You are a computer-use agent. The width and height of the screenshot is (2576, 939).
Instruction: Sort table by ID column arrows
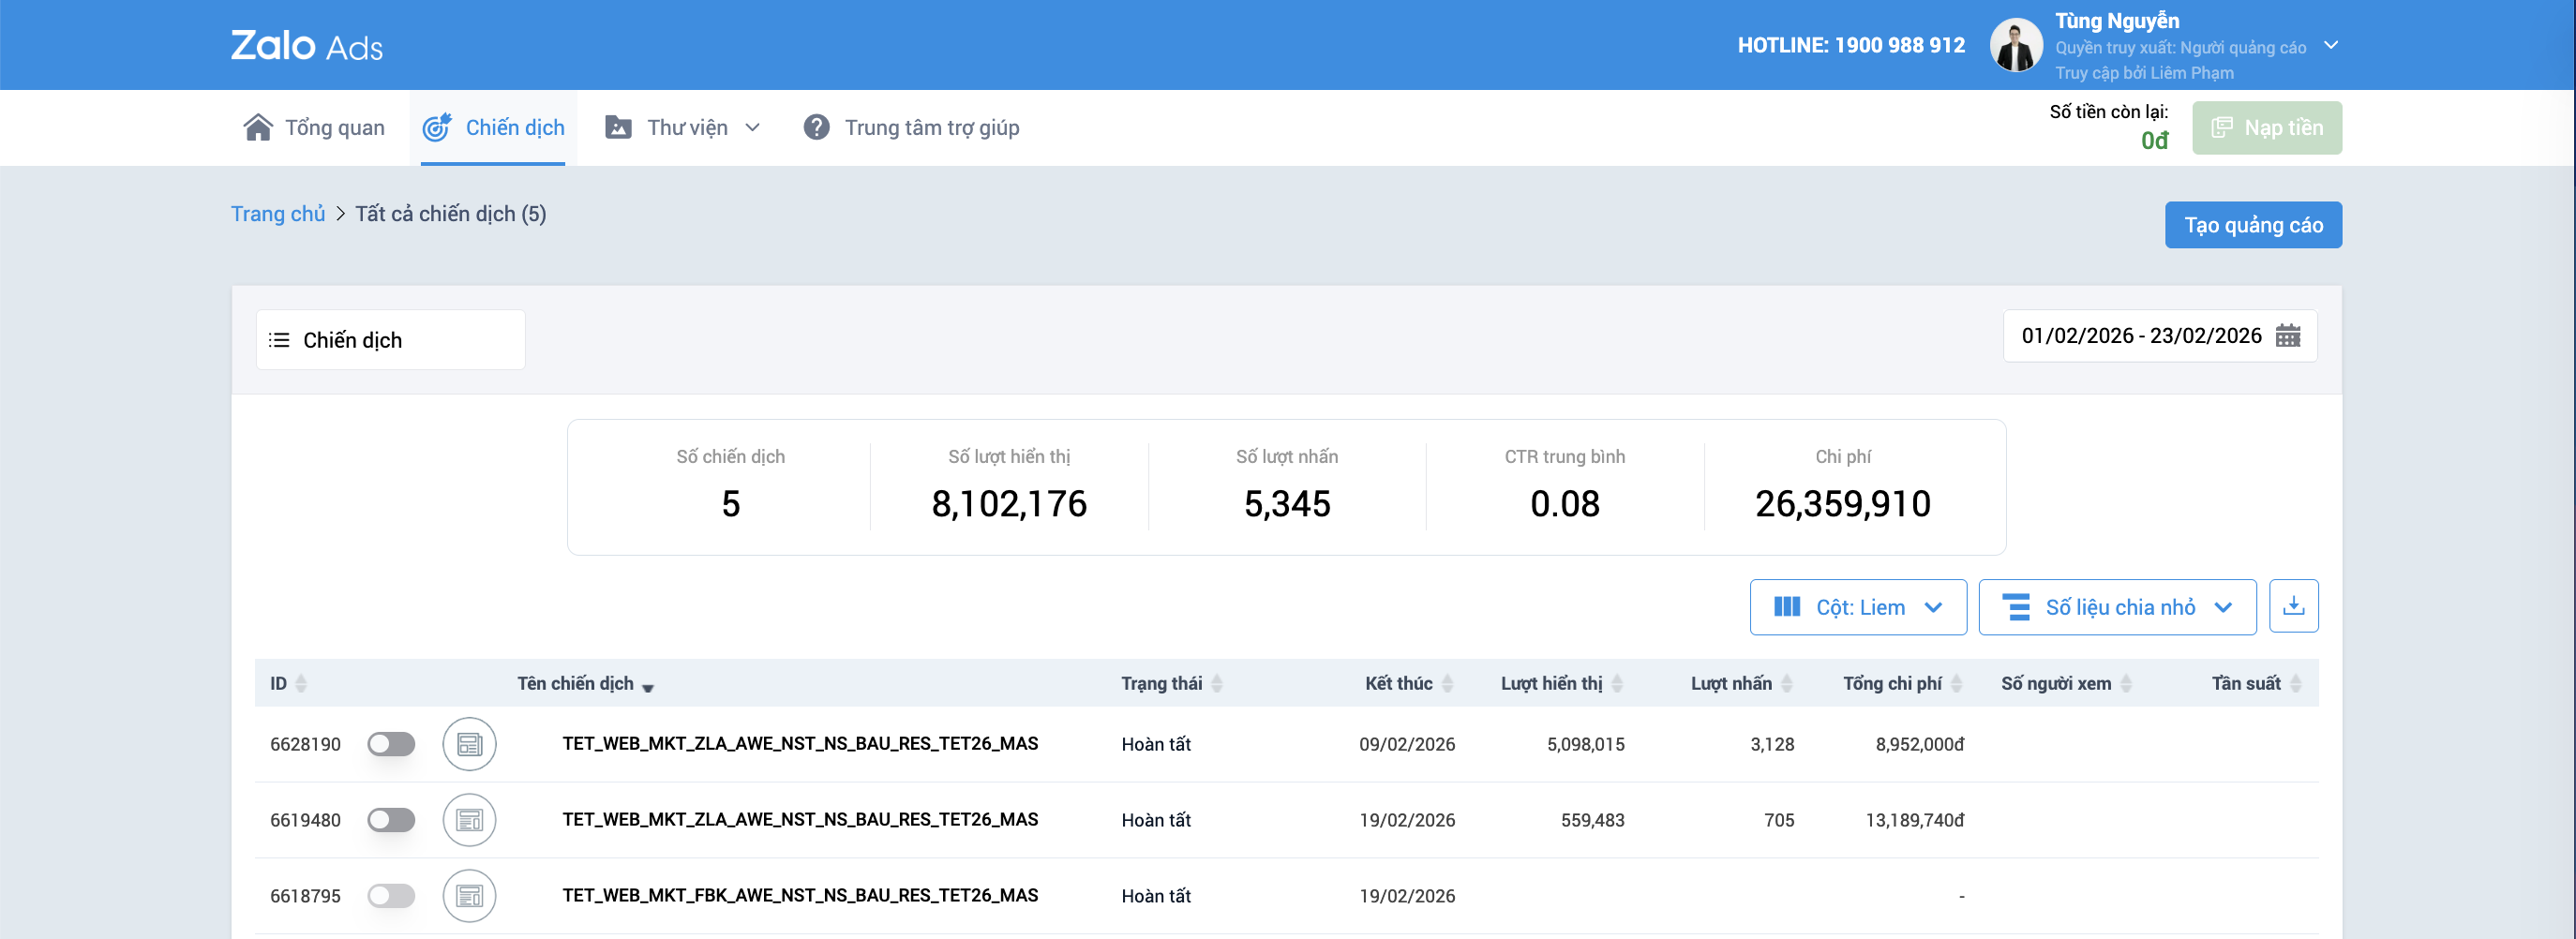click(x=301, y=683)
